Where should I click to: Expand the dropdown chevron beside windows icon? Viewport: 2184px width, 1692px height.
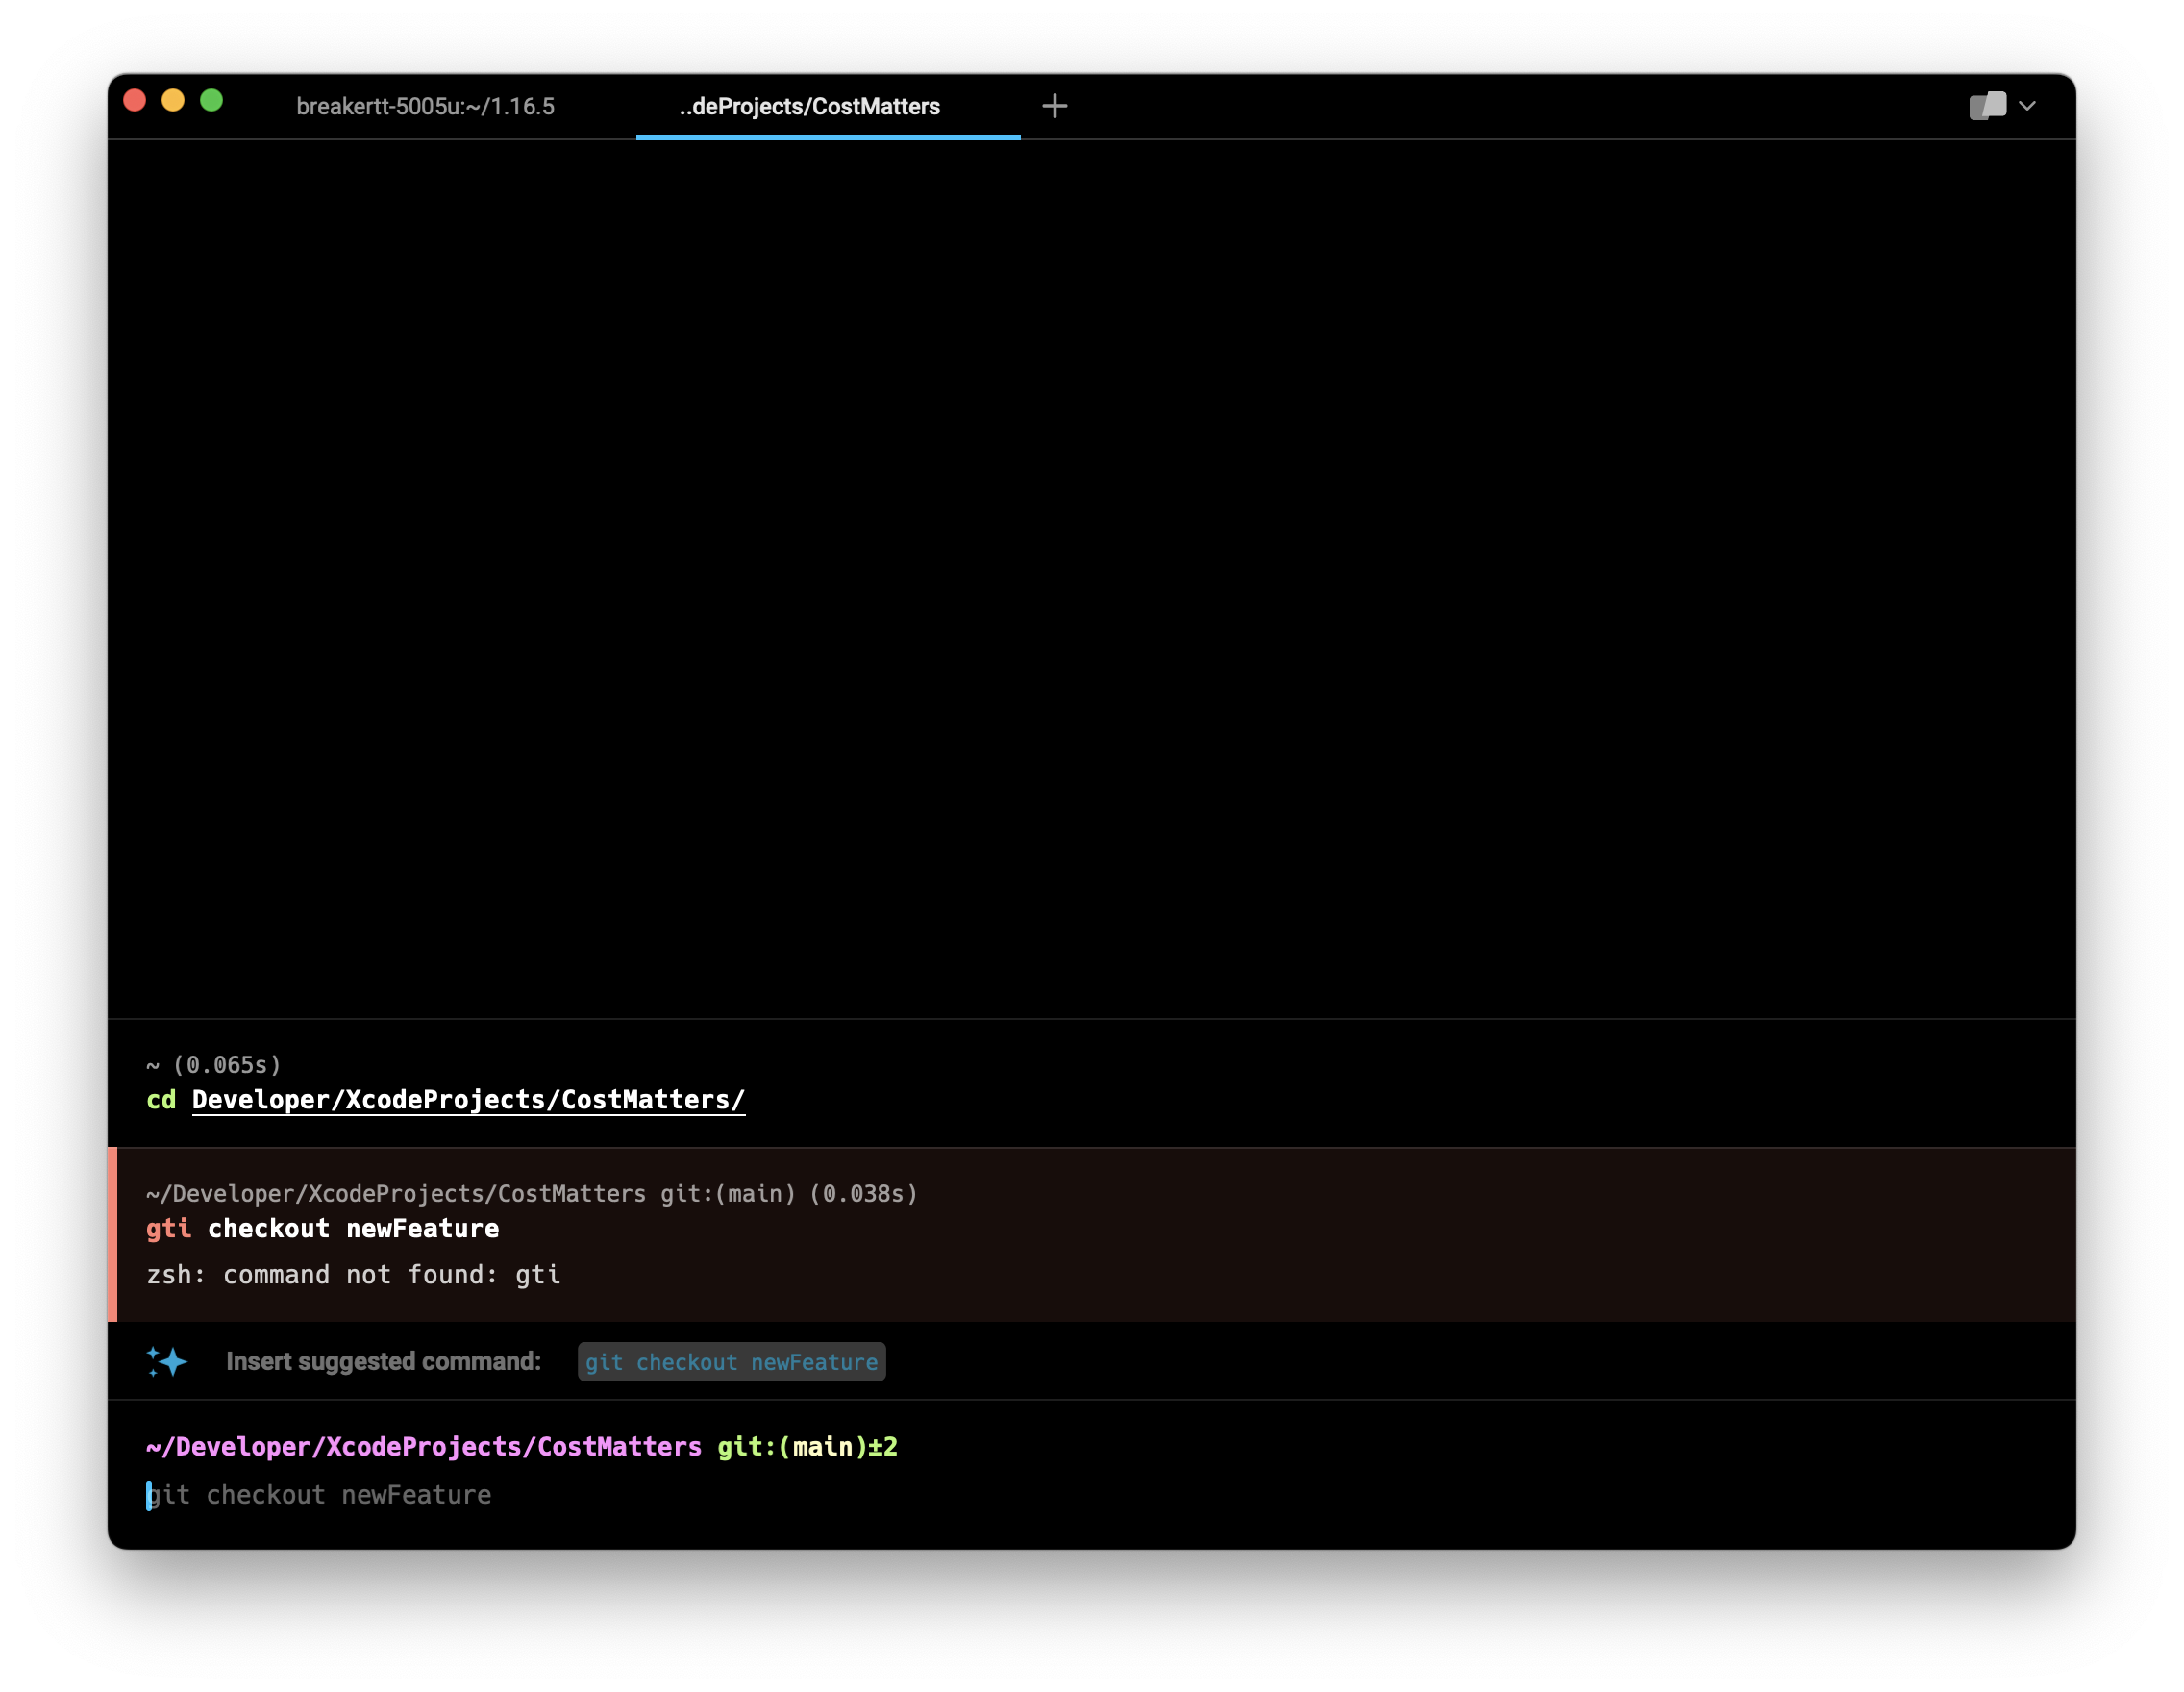[2027, 106]
